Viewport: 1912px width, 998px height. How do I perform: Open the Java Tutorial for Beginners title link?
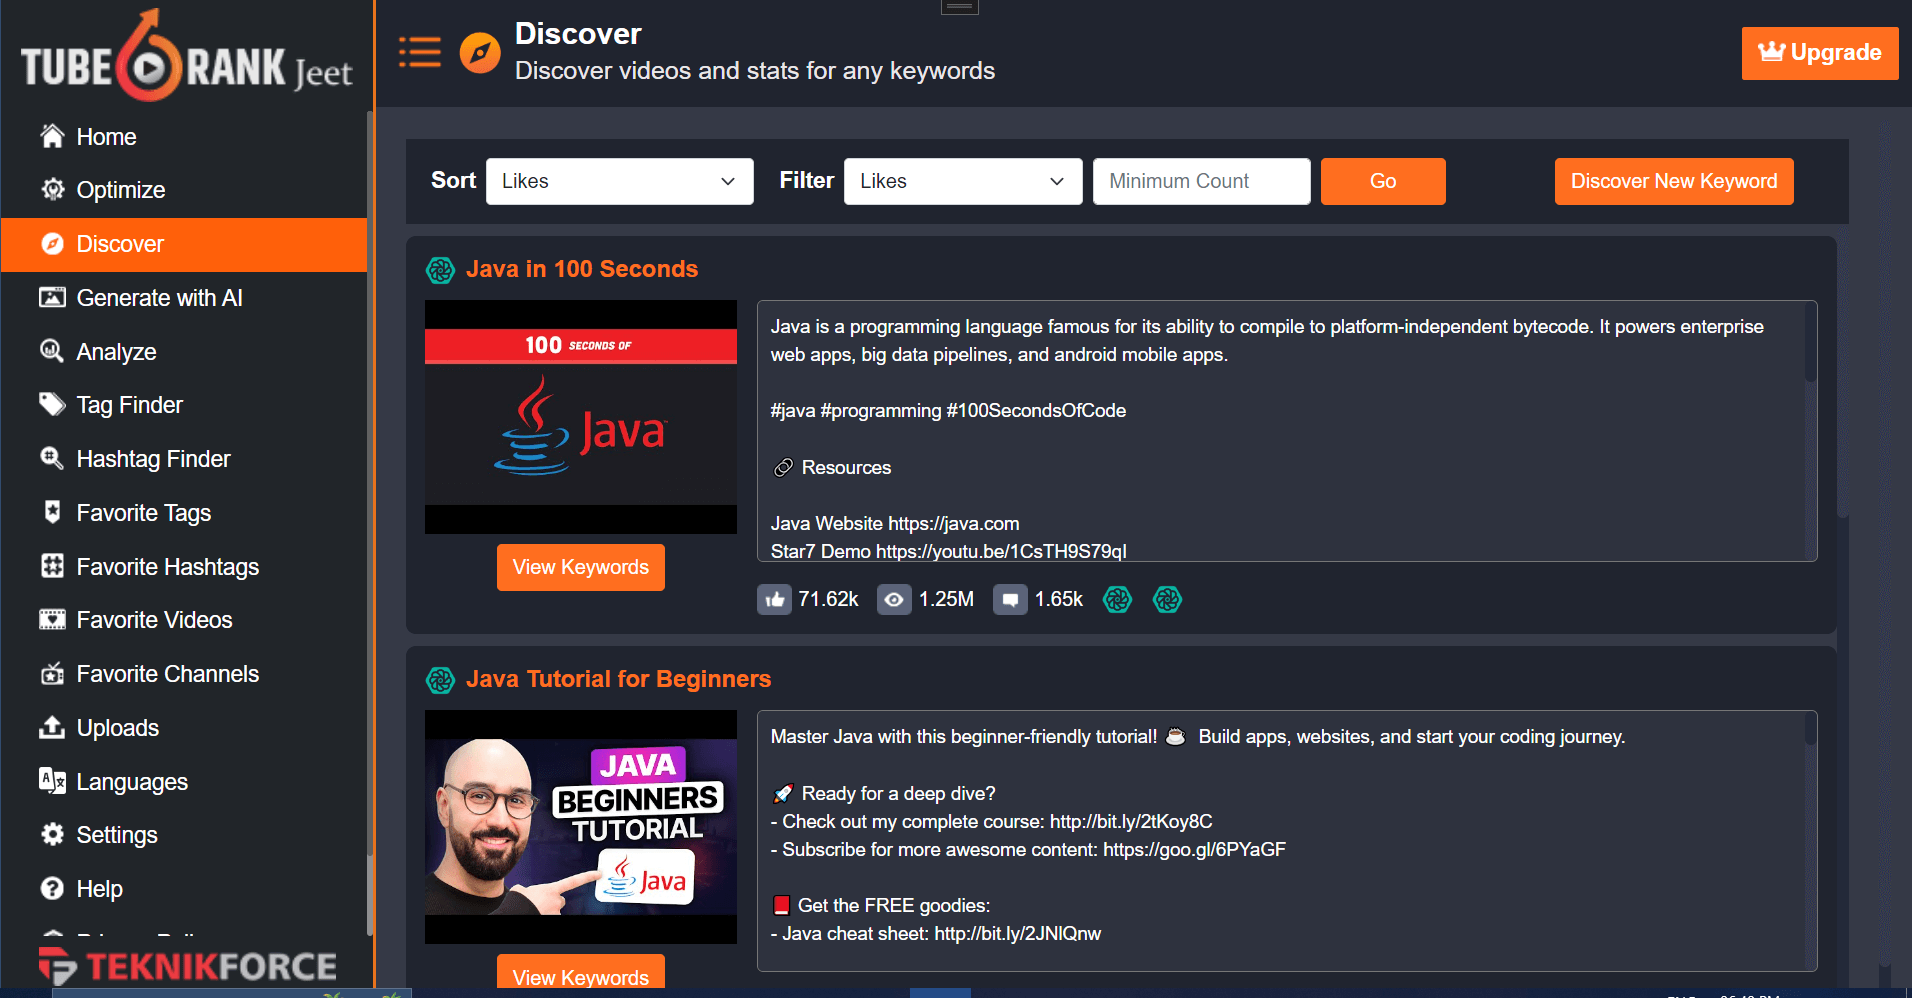[x=619, y=679]
